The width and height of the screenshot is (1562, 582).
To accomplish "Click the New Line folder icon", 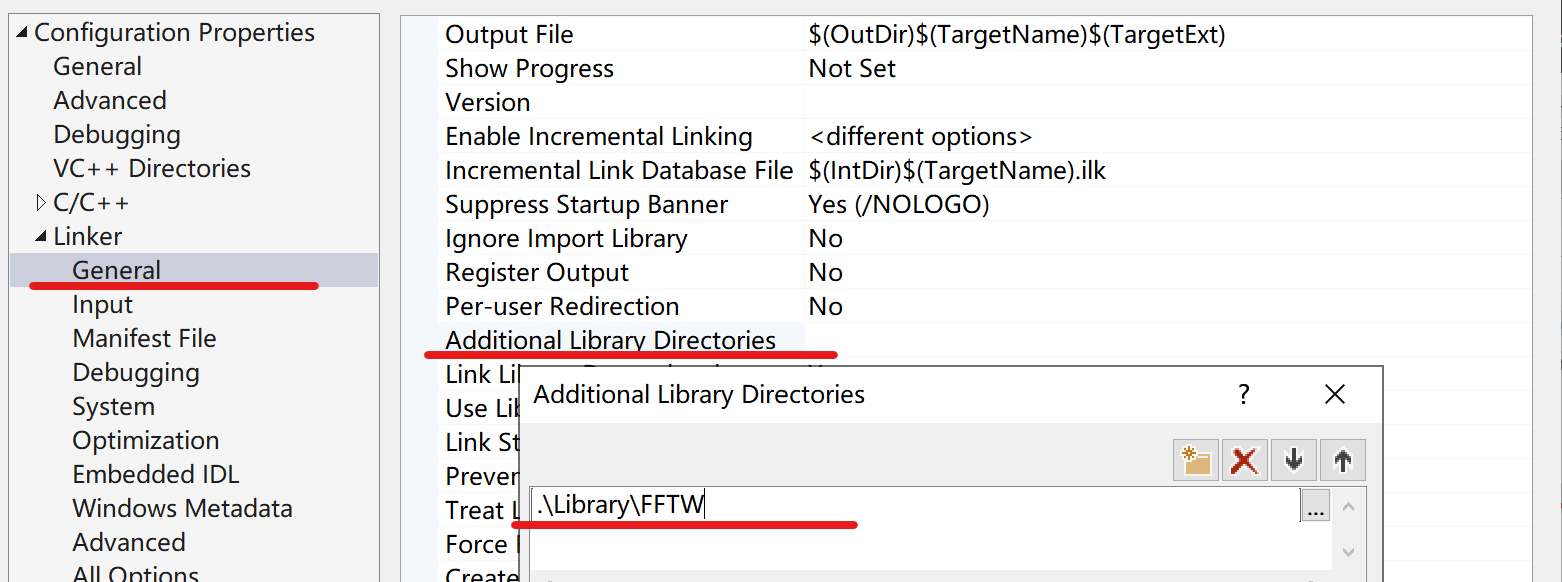I will pos(1196,460).
